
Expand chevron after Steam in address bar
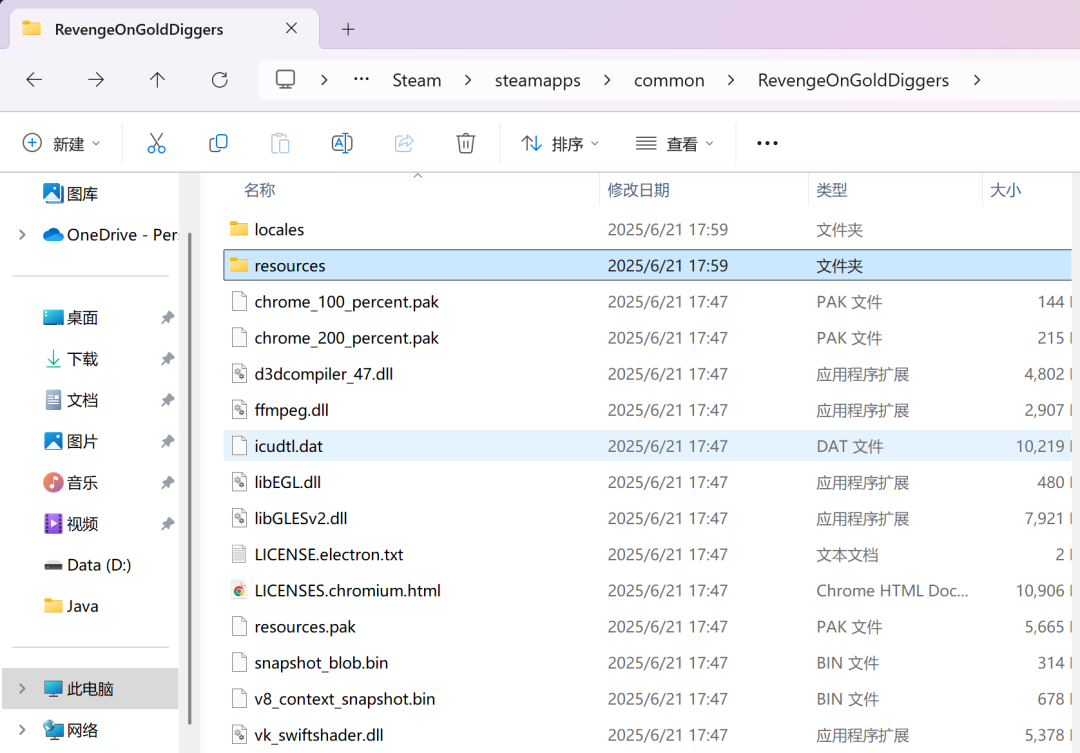(468, 80)
